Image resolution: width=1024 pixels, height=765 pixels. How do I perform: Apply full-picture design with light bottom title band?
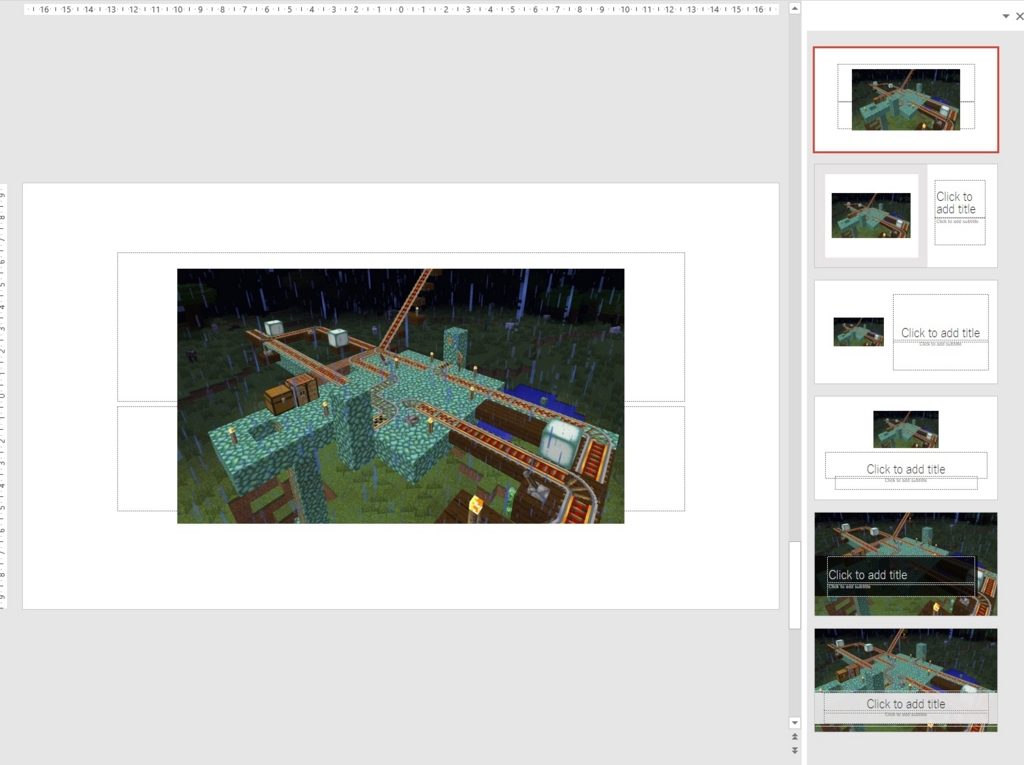906,680
